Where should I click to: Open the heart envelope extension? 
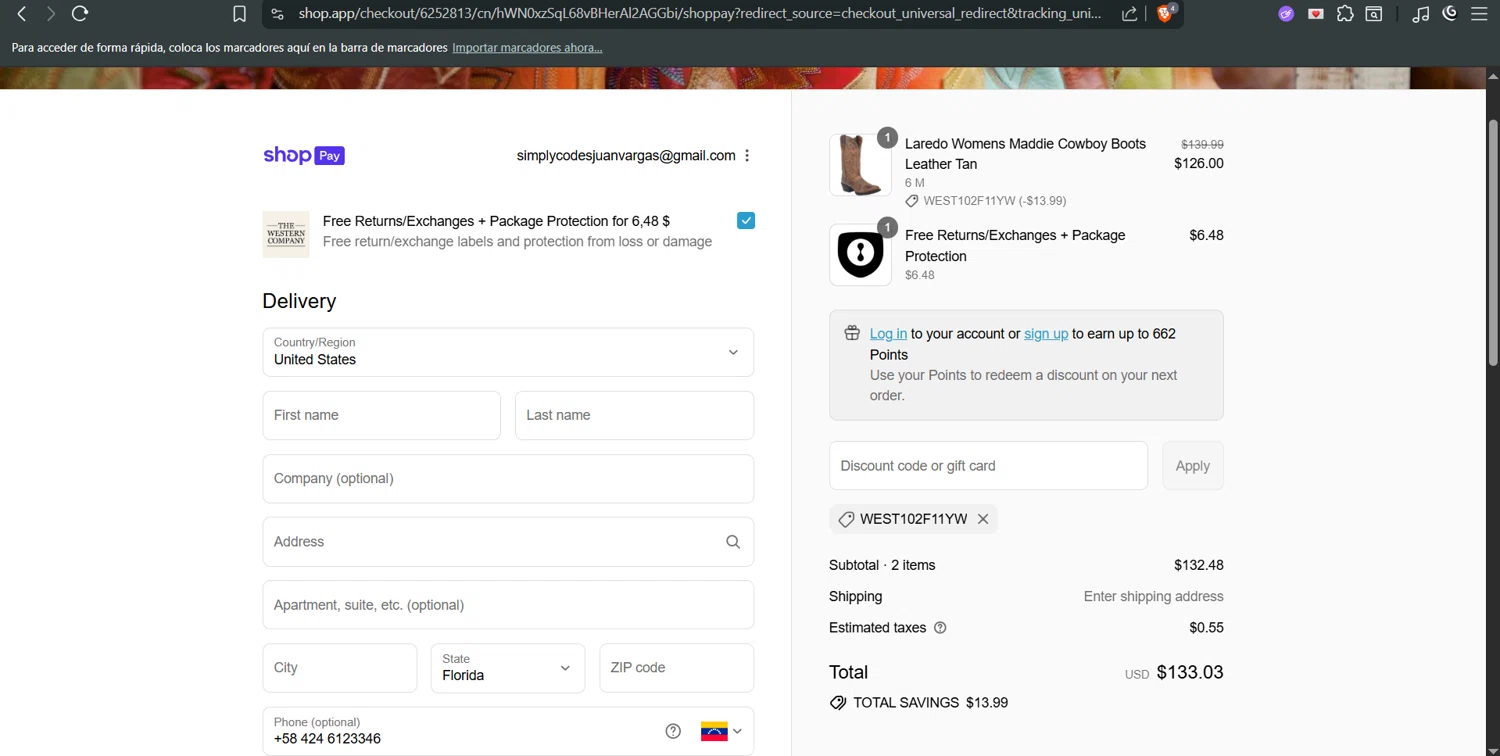1316,14
